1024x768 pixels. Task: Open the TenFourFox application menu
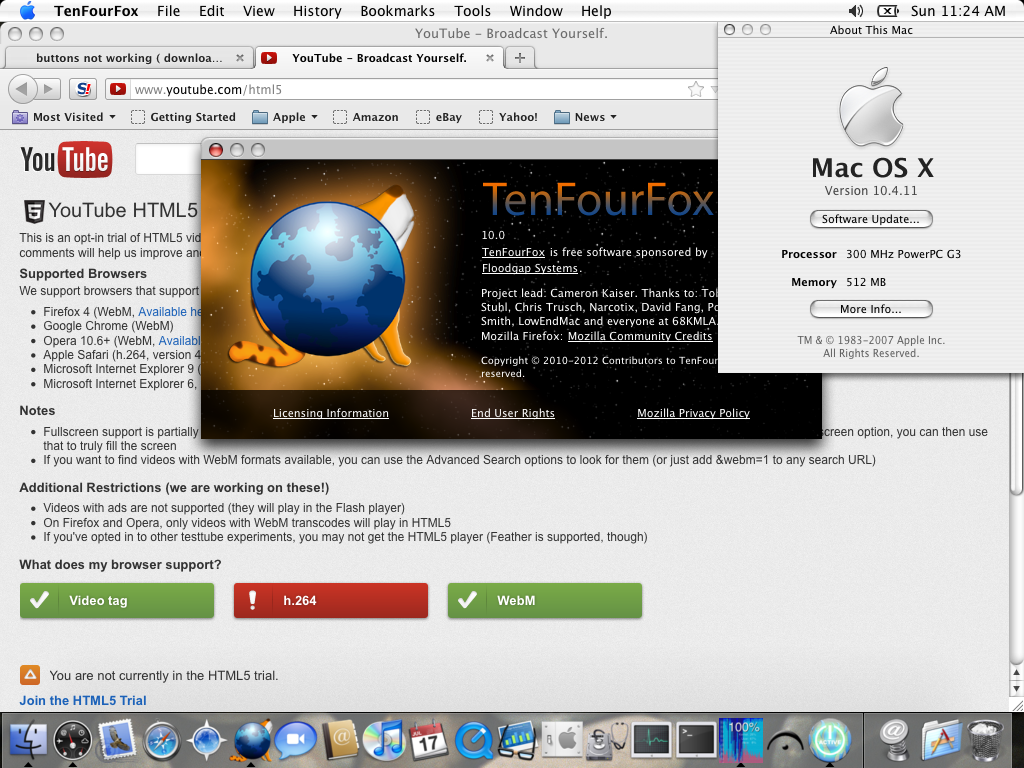[x=96, y=11]
